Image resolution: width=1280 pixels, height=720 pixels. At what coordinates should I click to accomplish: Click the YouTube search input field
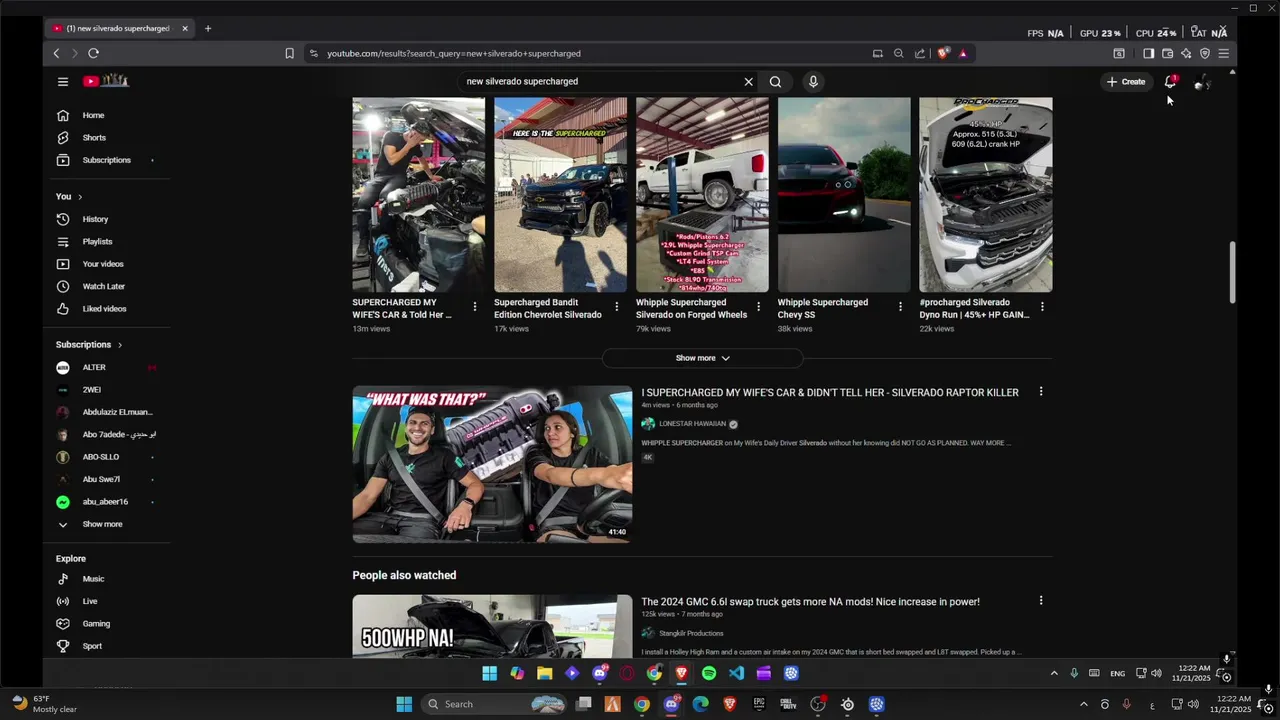600,82
